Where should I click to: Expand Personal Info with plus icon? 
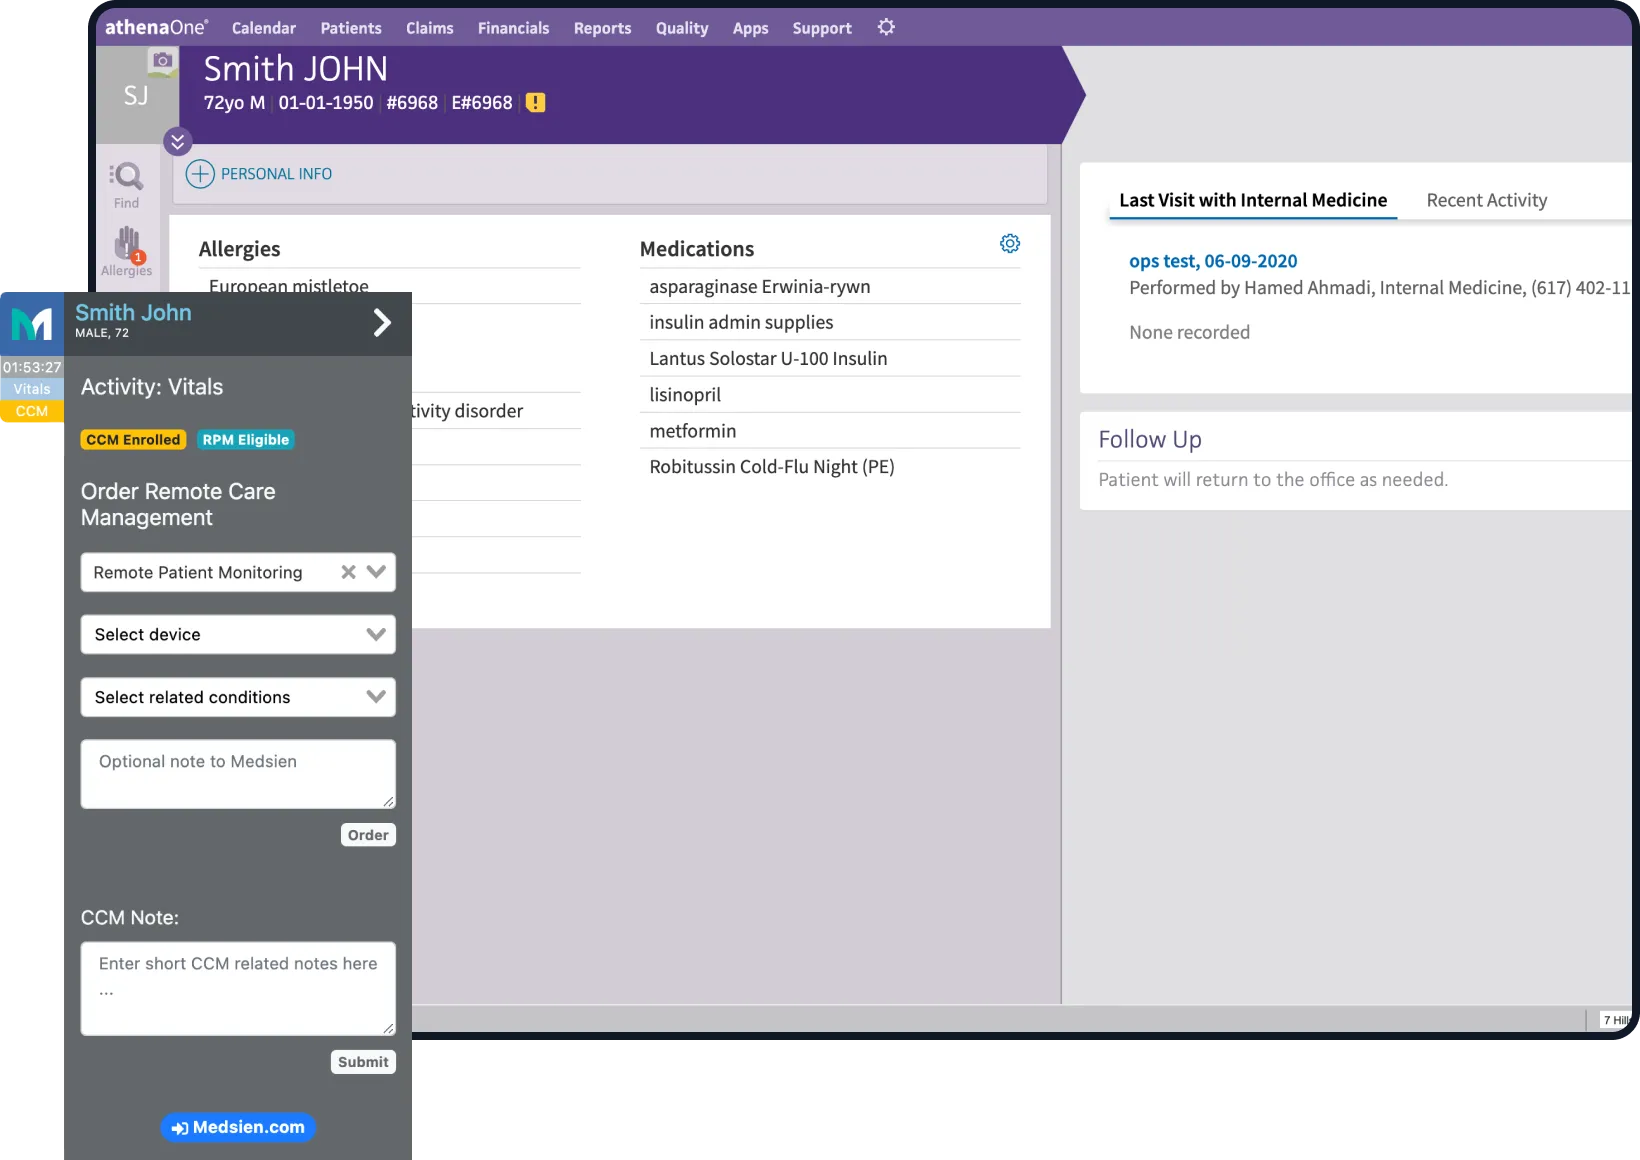(200, 174)
